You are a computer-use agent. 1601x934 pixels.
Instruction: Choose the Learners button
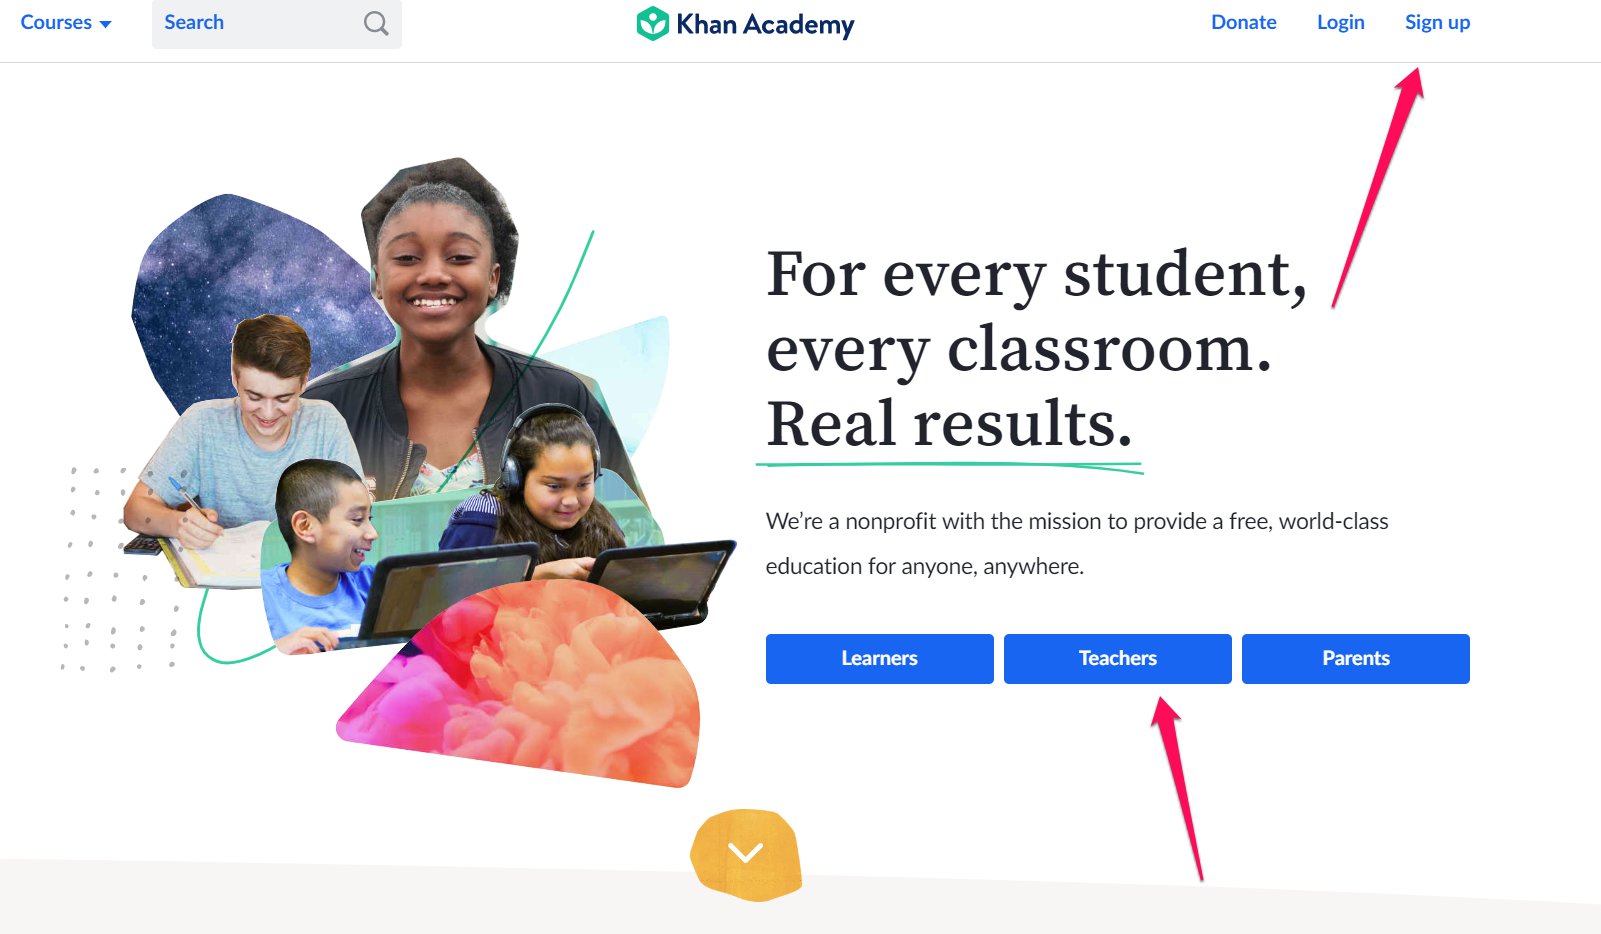(879, 658)
